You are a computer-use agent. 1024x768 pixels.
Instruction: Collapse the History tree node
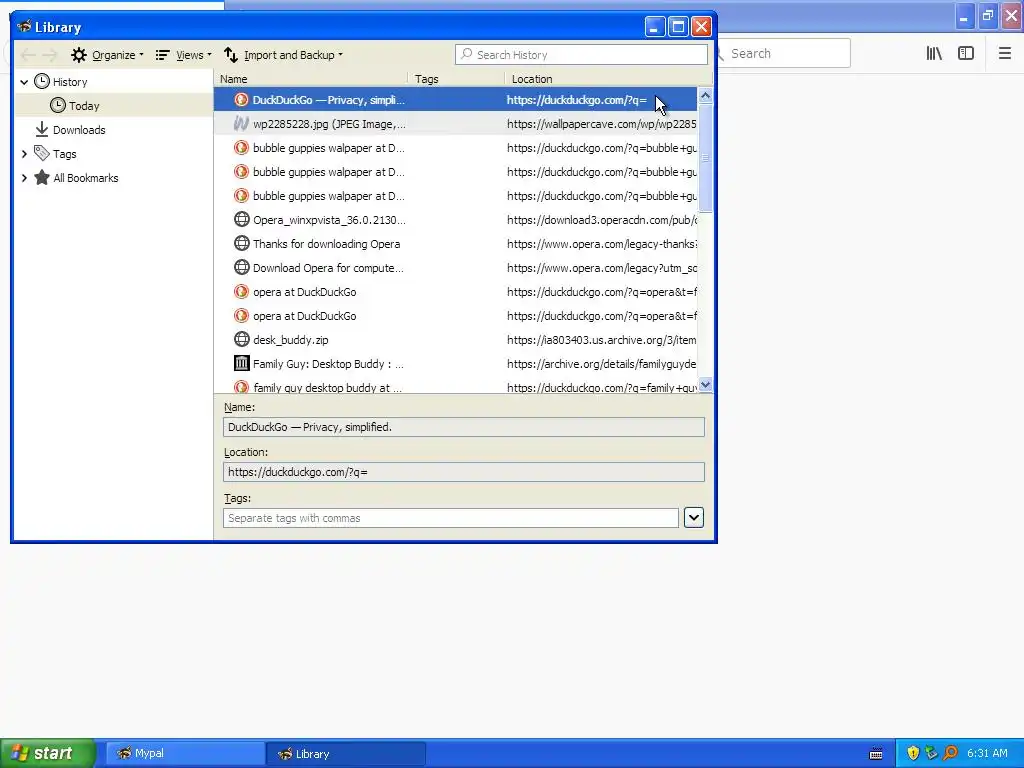(x=24, y=82)
